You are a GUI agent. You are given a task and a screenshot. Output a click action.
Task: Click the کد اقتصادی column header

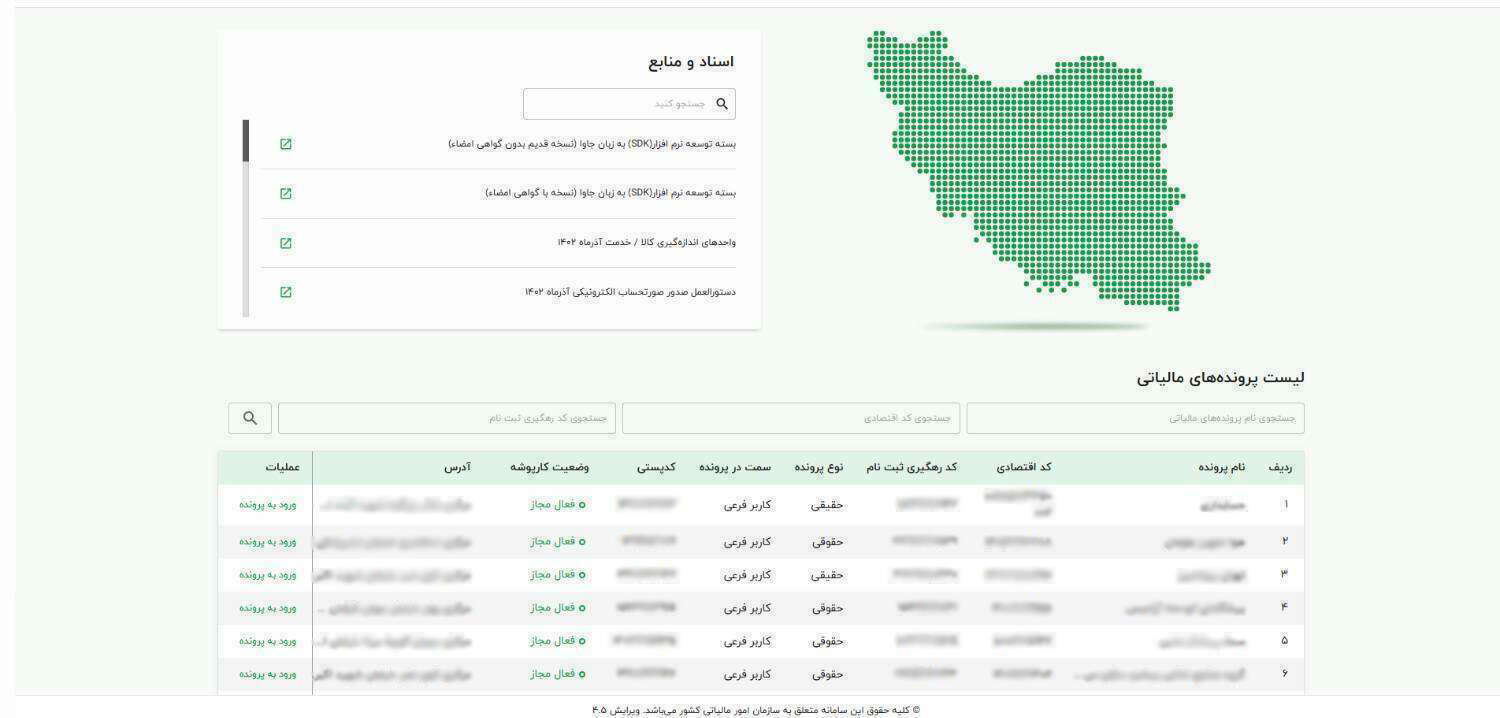(x=1024, y=467)
